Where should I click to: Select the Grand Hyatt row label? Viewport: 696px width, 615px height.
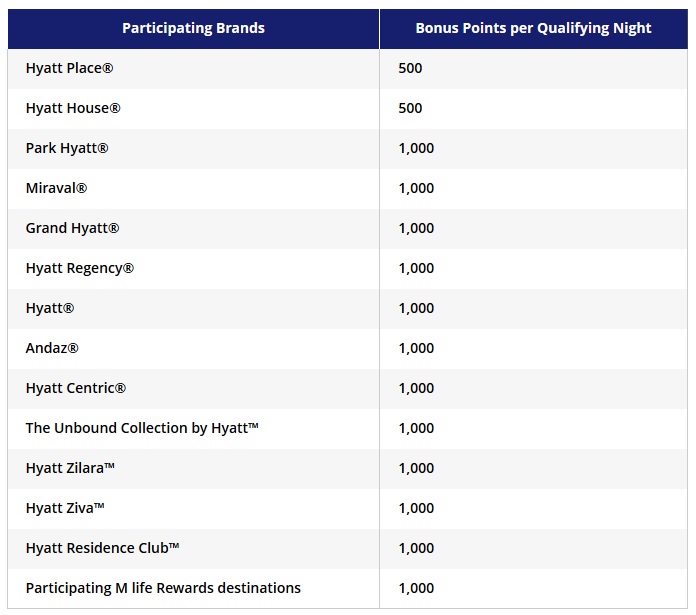(72, 228)
